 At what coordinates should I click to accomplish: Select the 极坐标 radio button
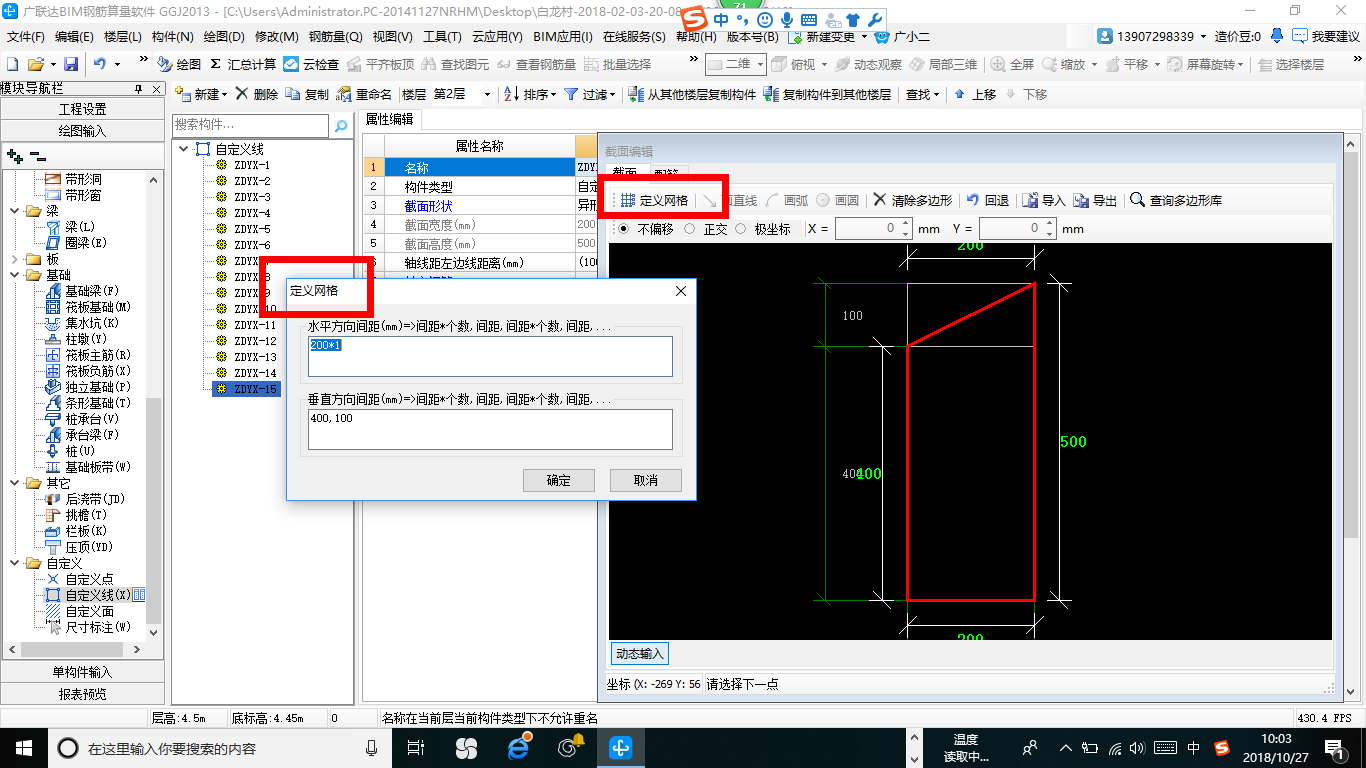pos(740,229)
